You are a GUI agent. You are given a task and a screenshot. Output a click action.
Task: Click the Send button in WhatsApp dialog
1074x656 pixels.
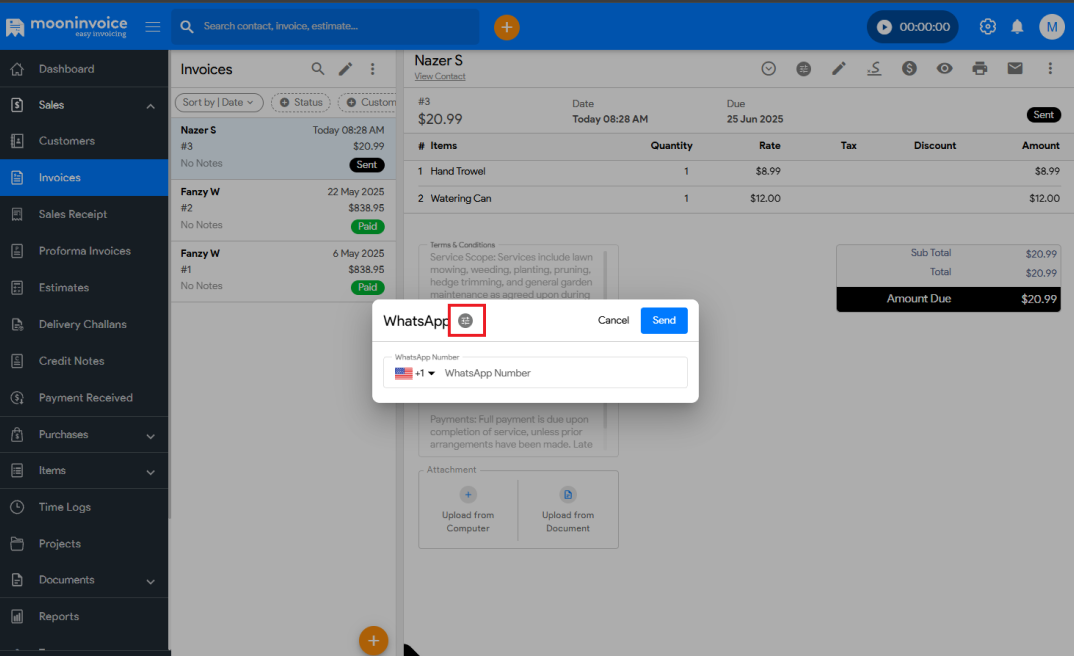point(664,320)
